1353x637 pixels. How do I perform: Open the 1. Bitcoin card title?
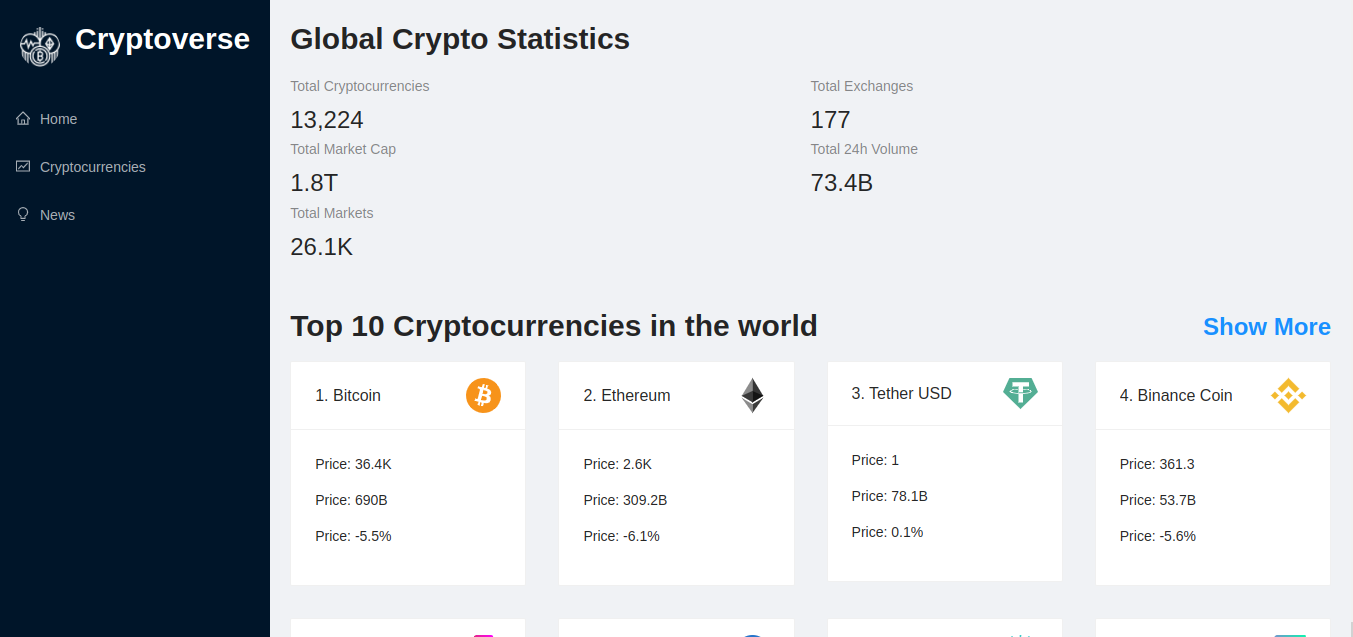pos(348,396)
